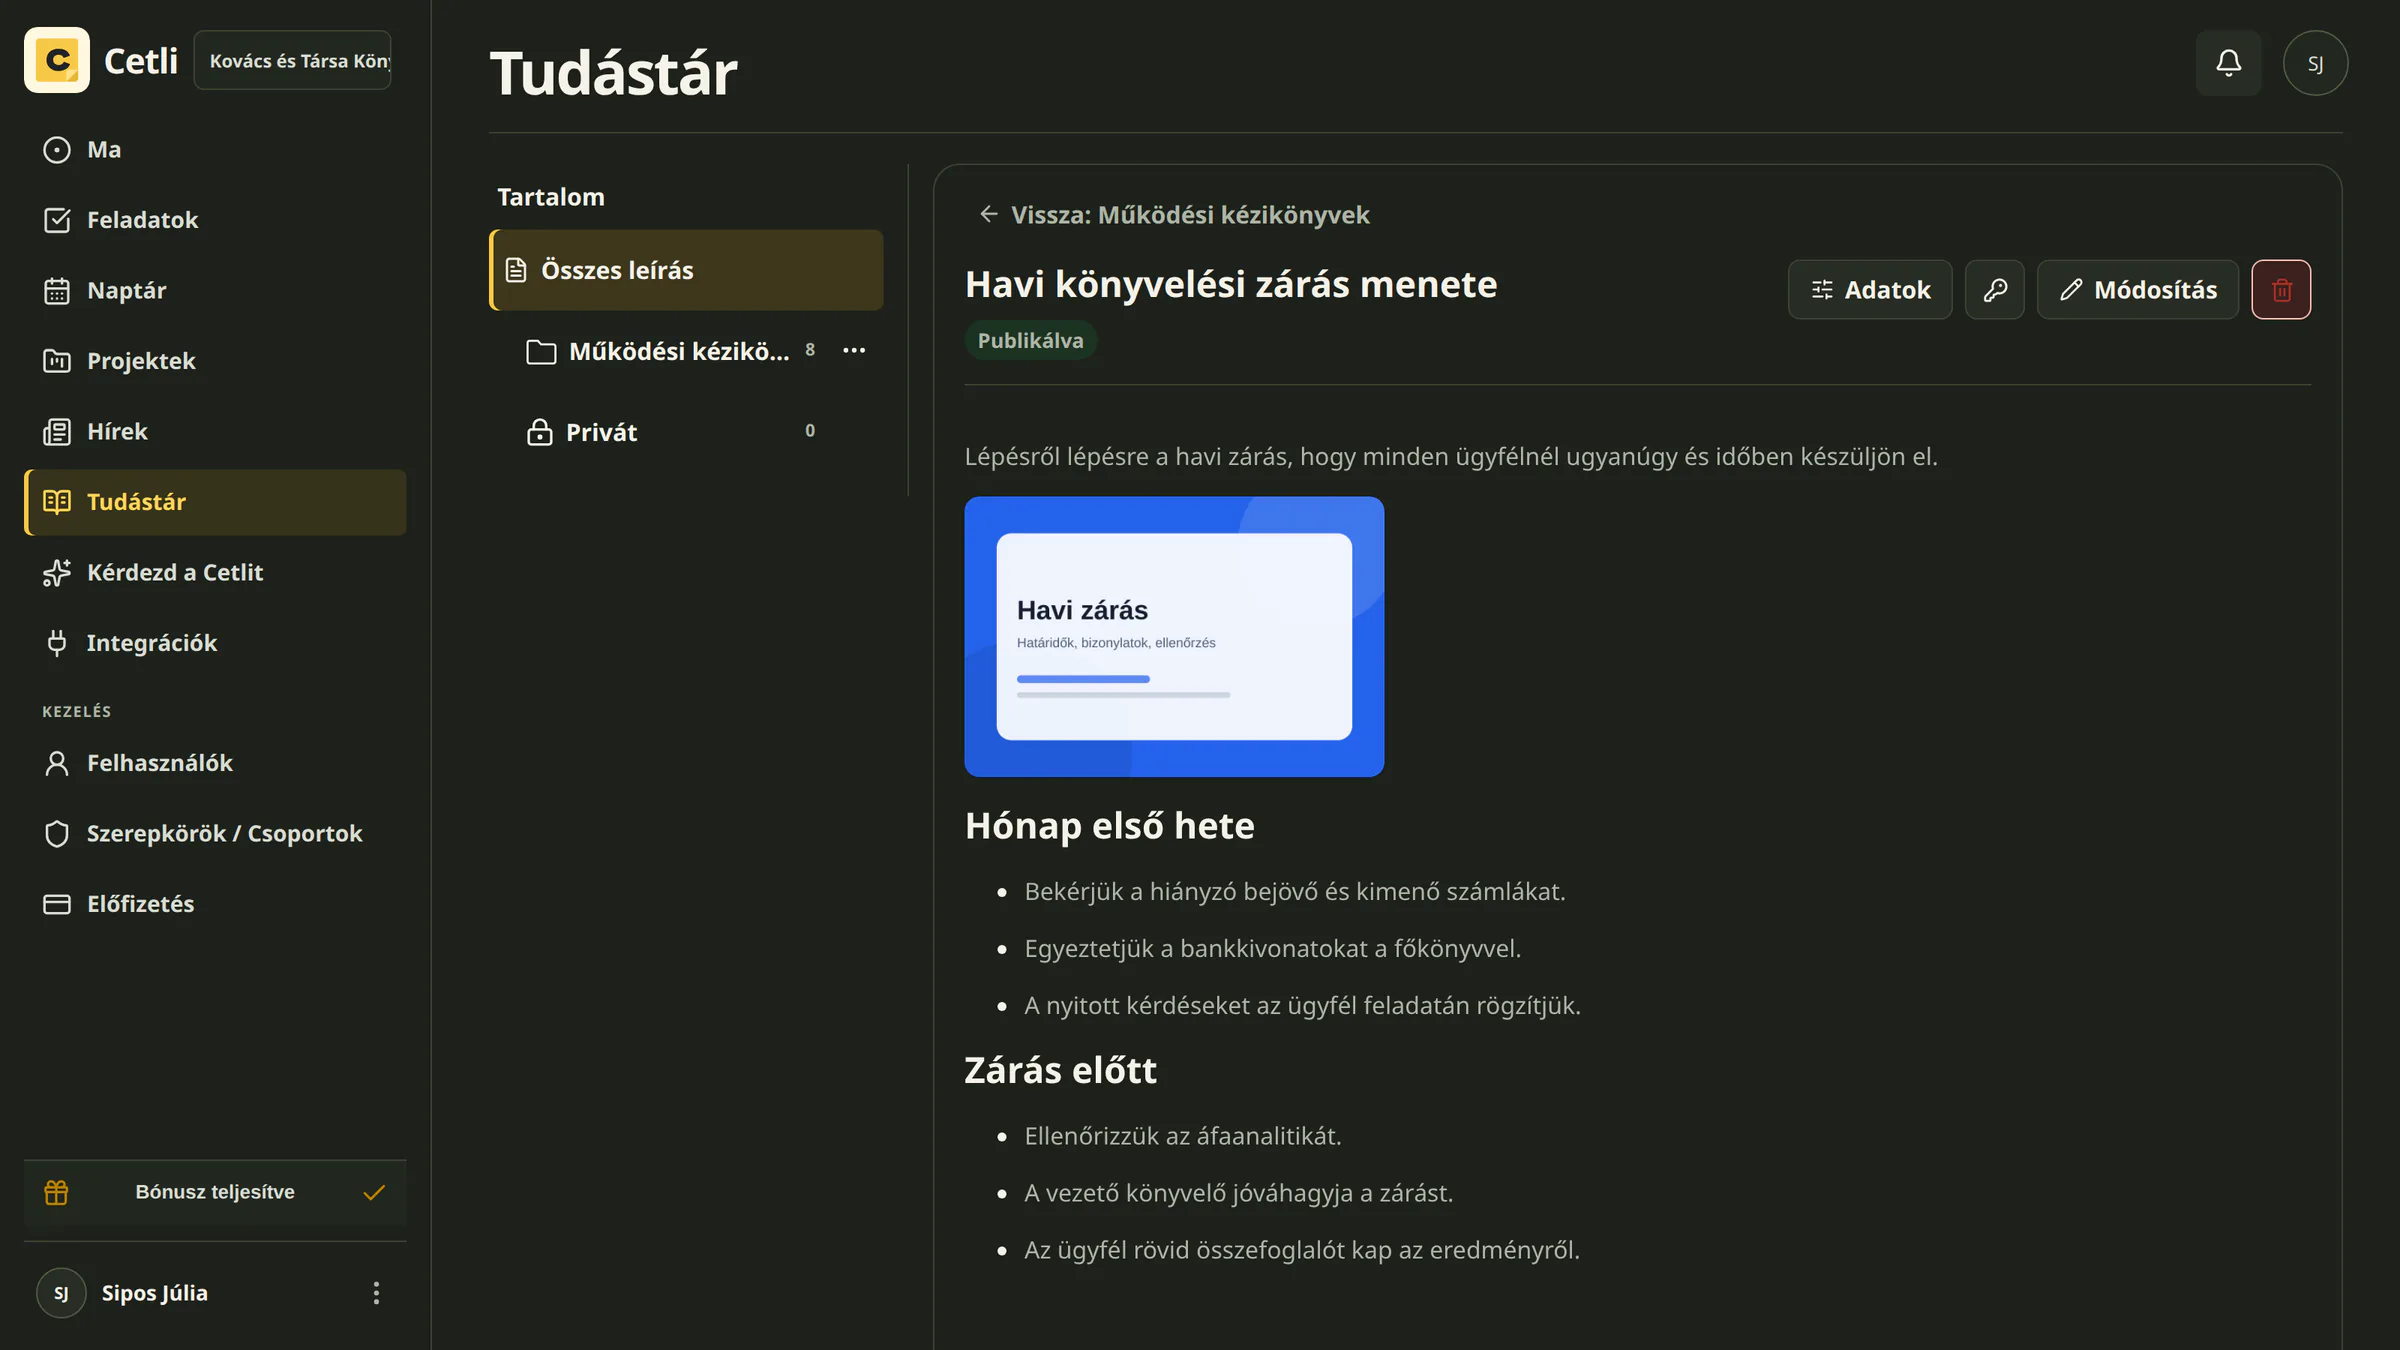Open more options for Működési kézikönyvek folder
This screenshot has width=2400, height=1350.
(x=854, y=350)
